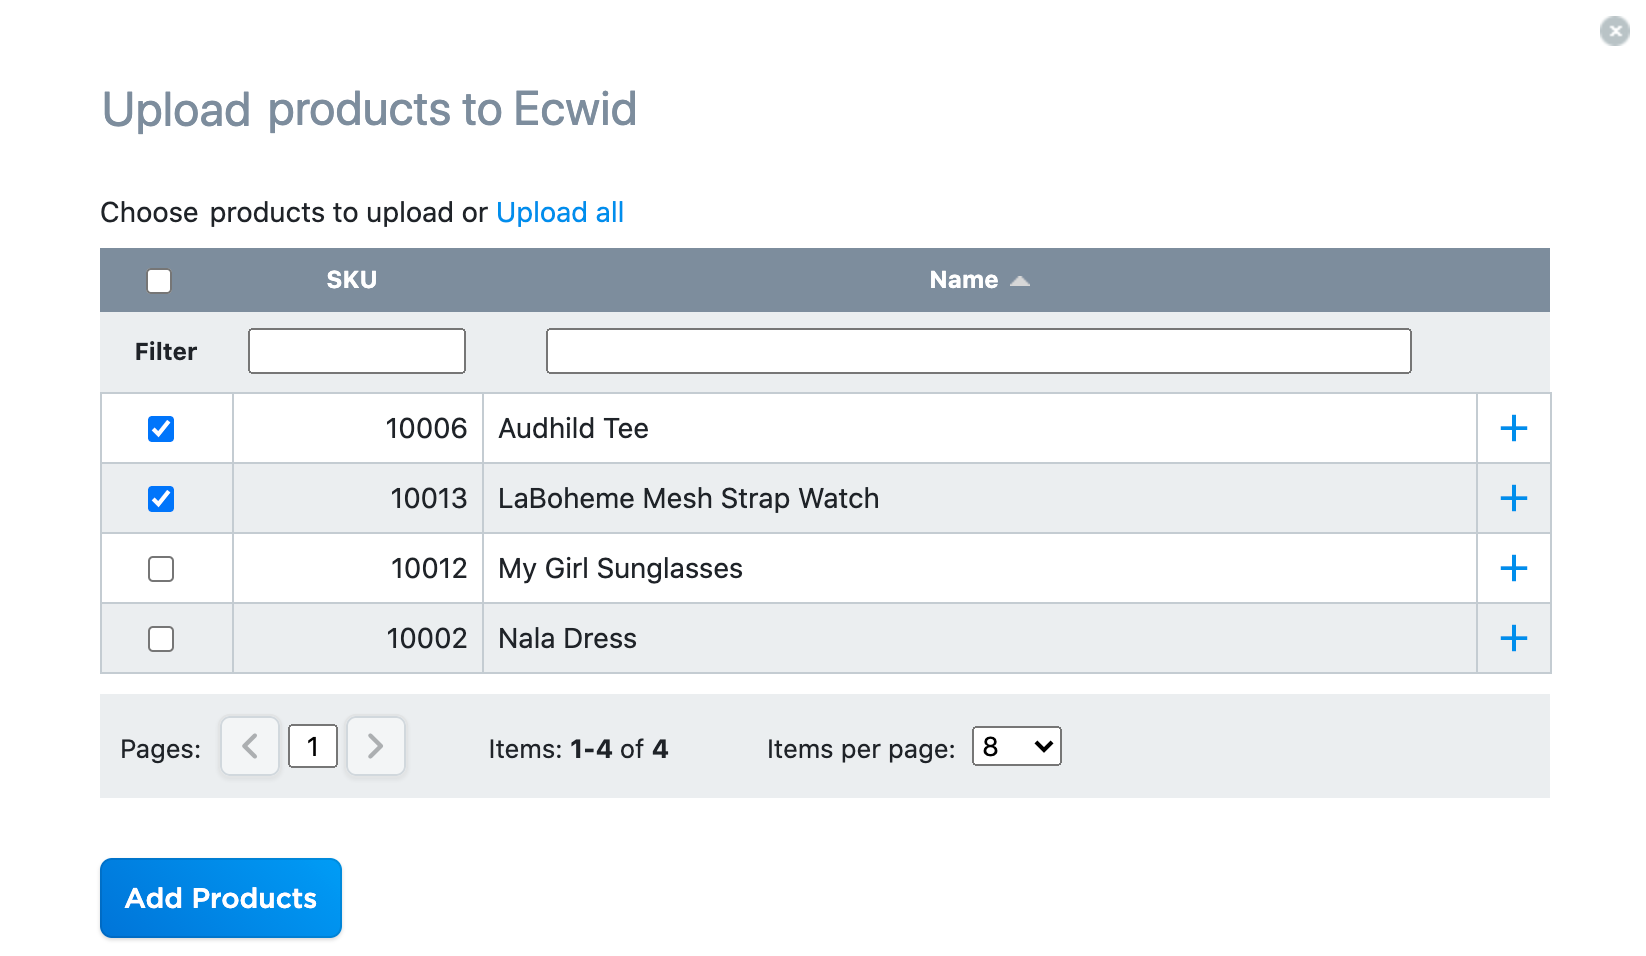The width and height of the screenshot is (1646, 956).
Task: Uncheck LaBoheme Mesh Strap Watch checkbox
Action: click(161, 499)
